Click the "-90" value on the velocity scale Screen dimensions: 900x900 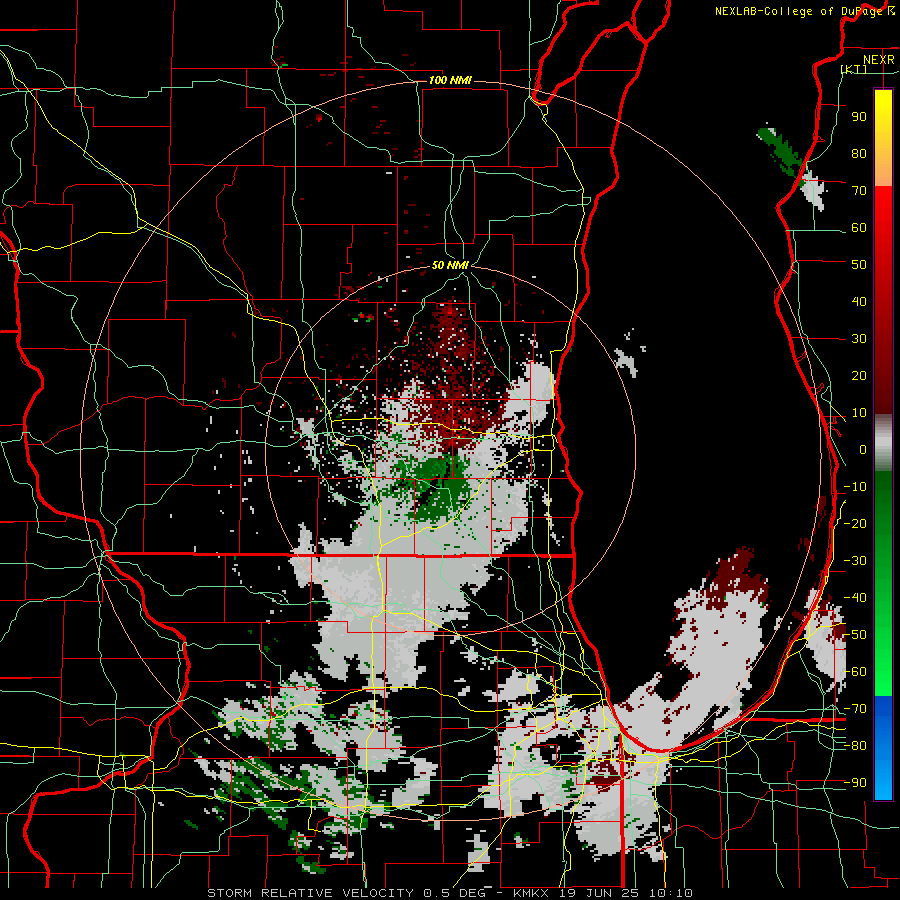point(855,783)
